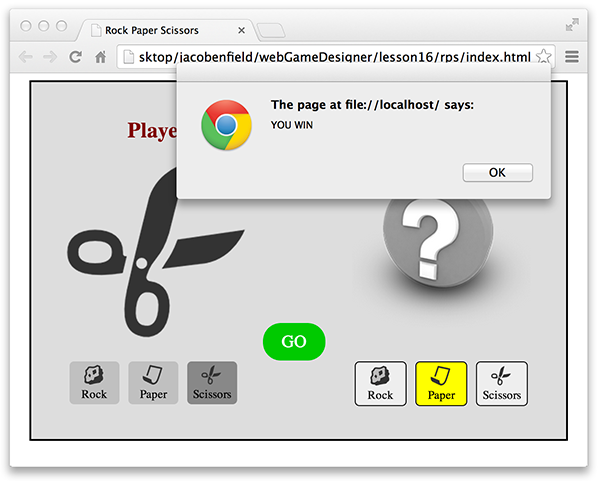Viewport: 600px width, 481px height.
Task: Click the red "Playe" heading text
Action: tap(152, 131)
